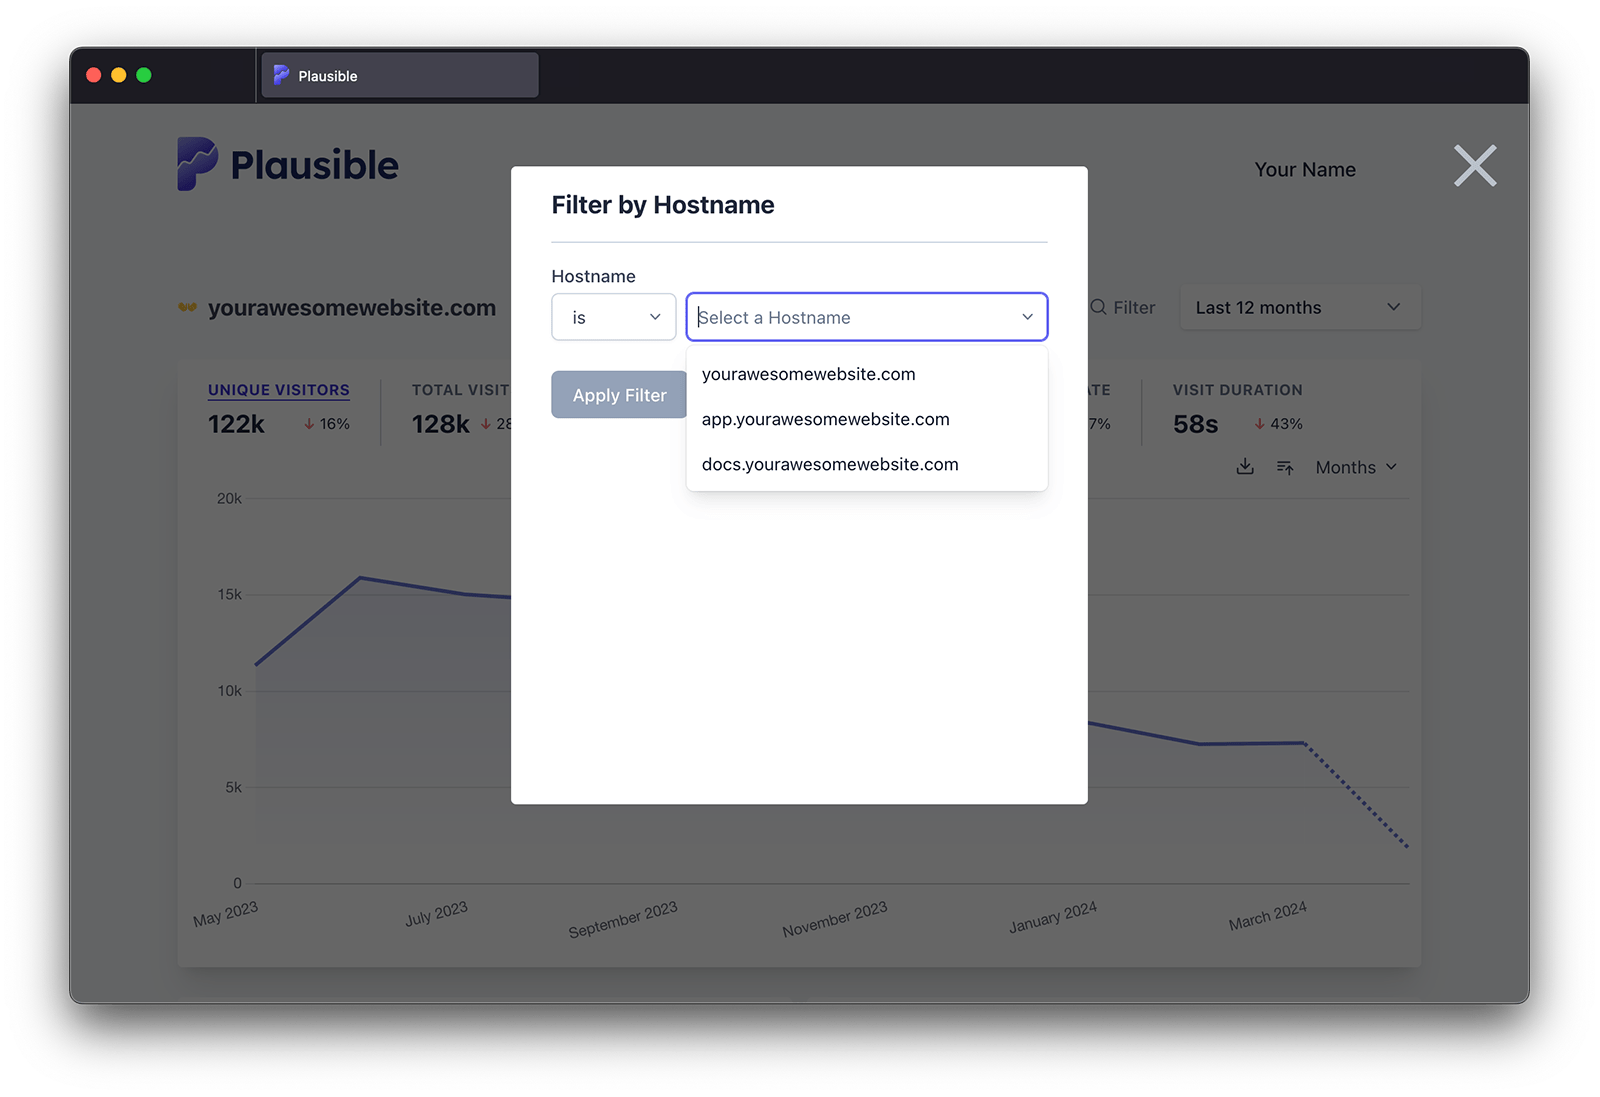The height and width of the screenshot is (1097, 1600).
Task: Click the Filter button in the dashboard
Action: 1123,307
